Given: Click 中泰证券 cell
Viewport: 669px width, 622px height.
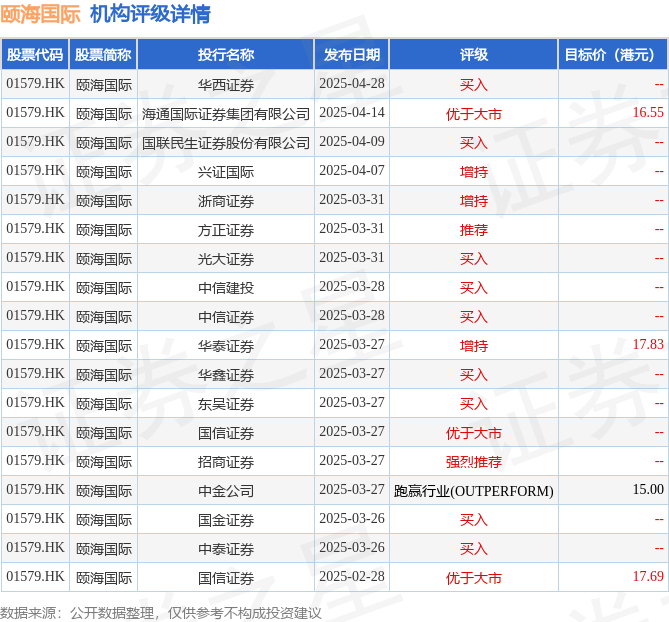Looking at the screenshot, I should point(226,549).
